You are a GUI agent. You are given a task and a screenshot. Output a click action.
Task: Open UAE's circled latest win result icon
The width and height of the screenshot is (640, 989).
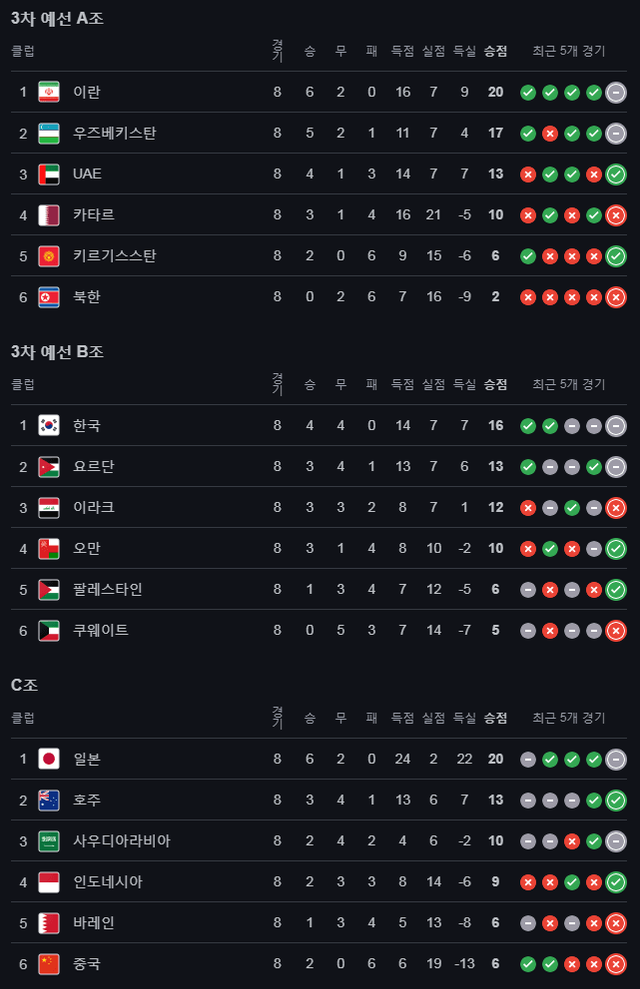pos(616,174)
